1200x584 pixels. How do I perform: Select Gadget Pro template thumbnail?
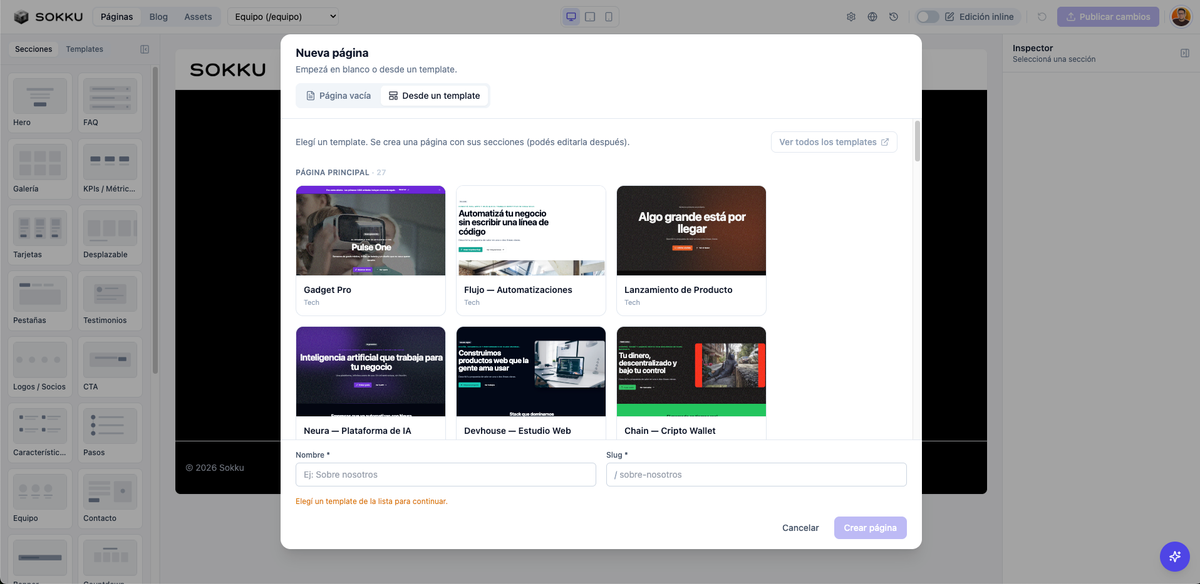371,231
